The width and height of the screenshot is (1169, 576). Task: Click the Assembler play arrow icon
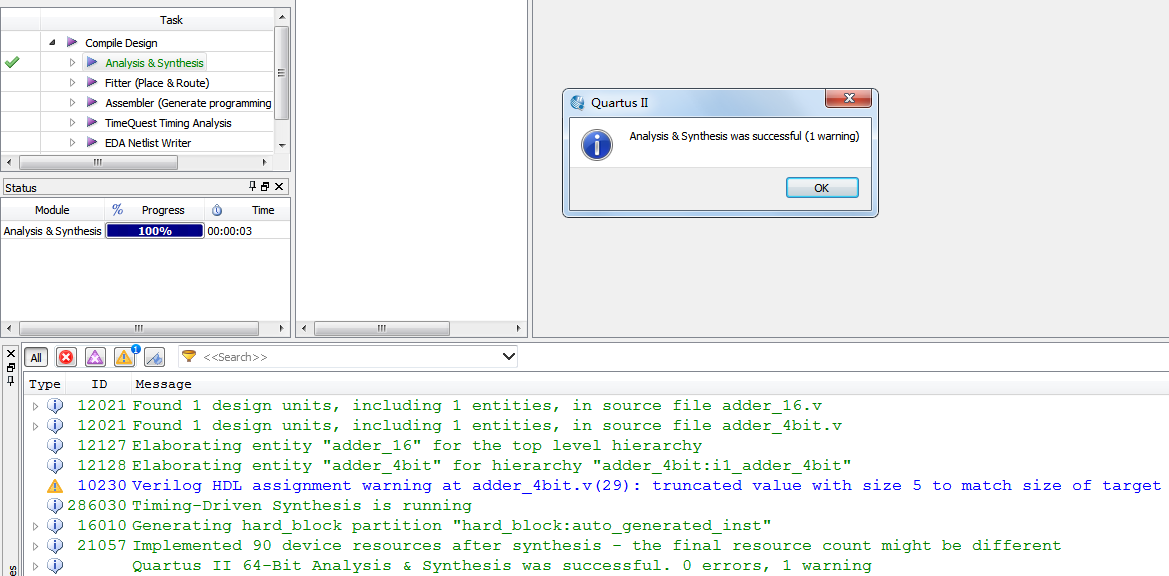(x=92, y=102)
